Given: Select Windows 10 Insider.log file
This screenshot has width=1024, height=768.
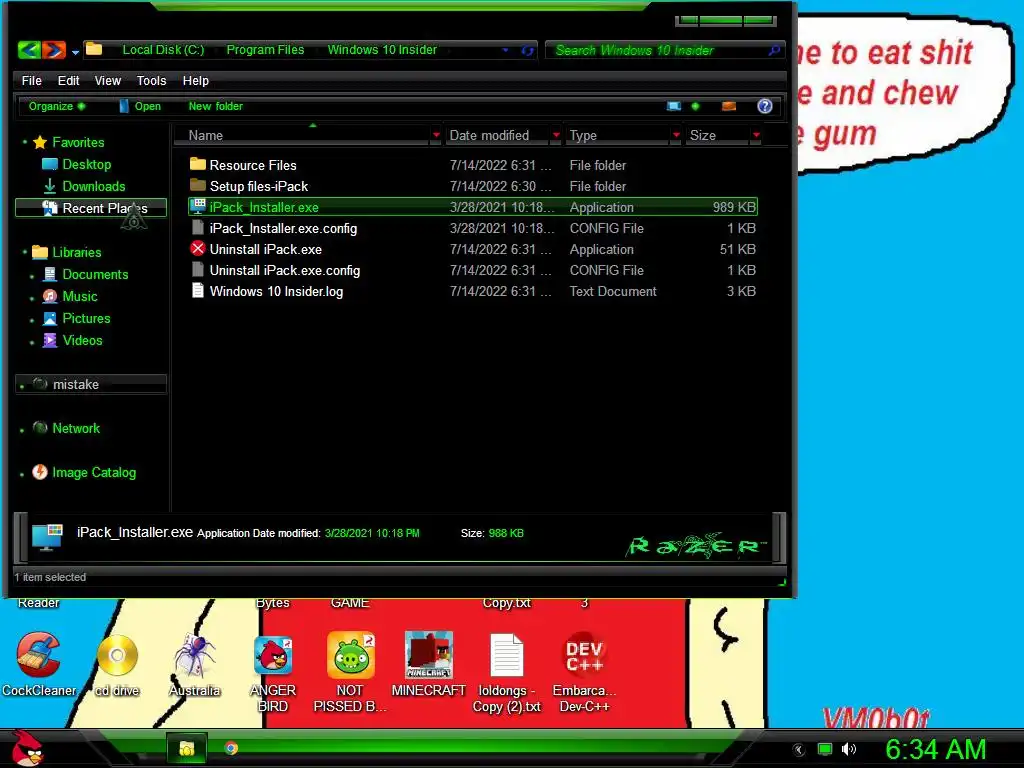Looking at the screenshot, I should [473, 291].
